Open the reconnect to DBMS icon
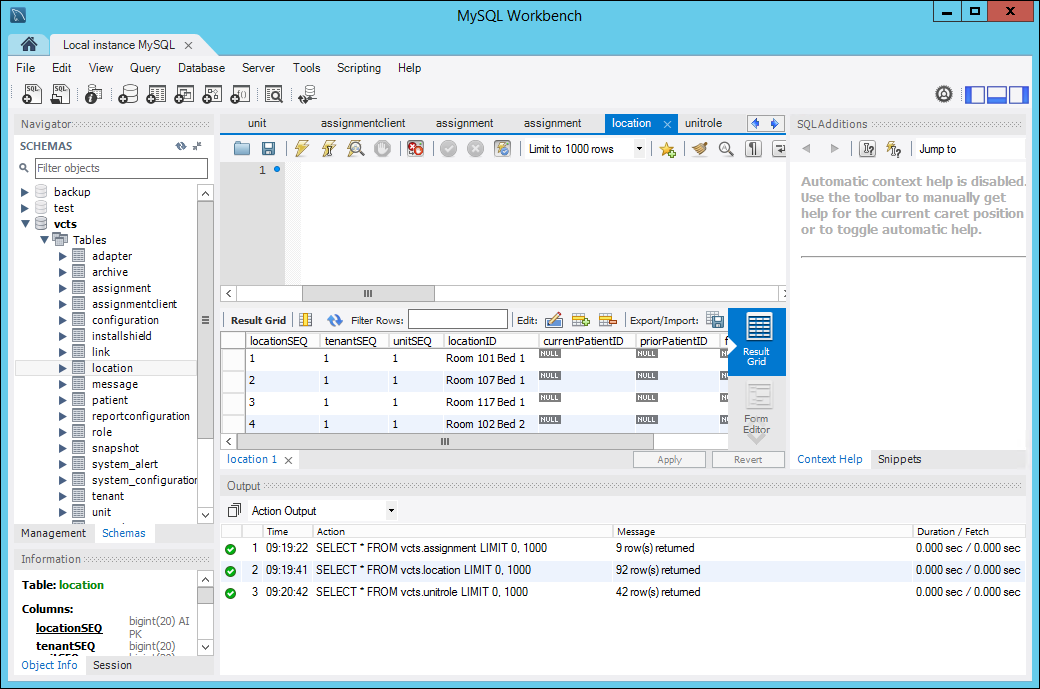 point(307,94)
